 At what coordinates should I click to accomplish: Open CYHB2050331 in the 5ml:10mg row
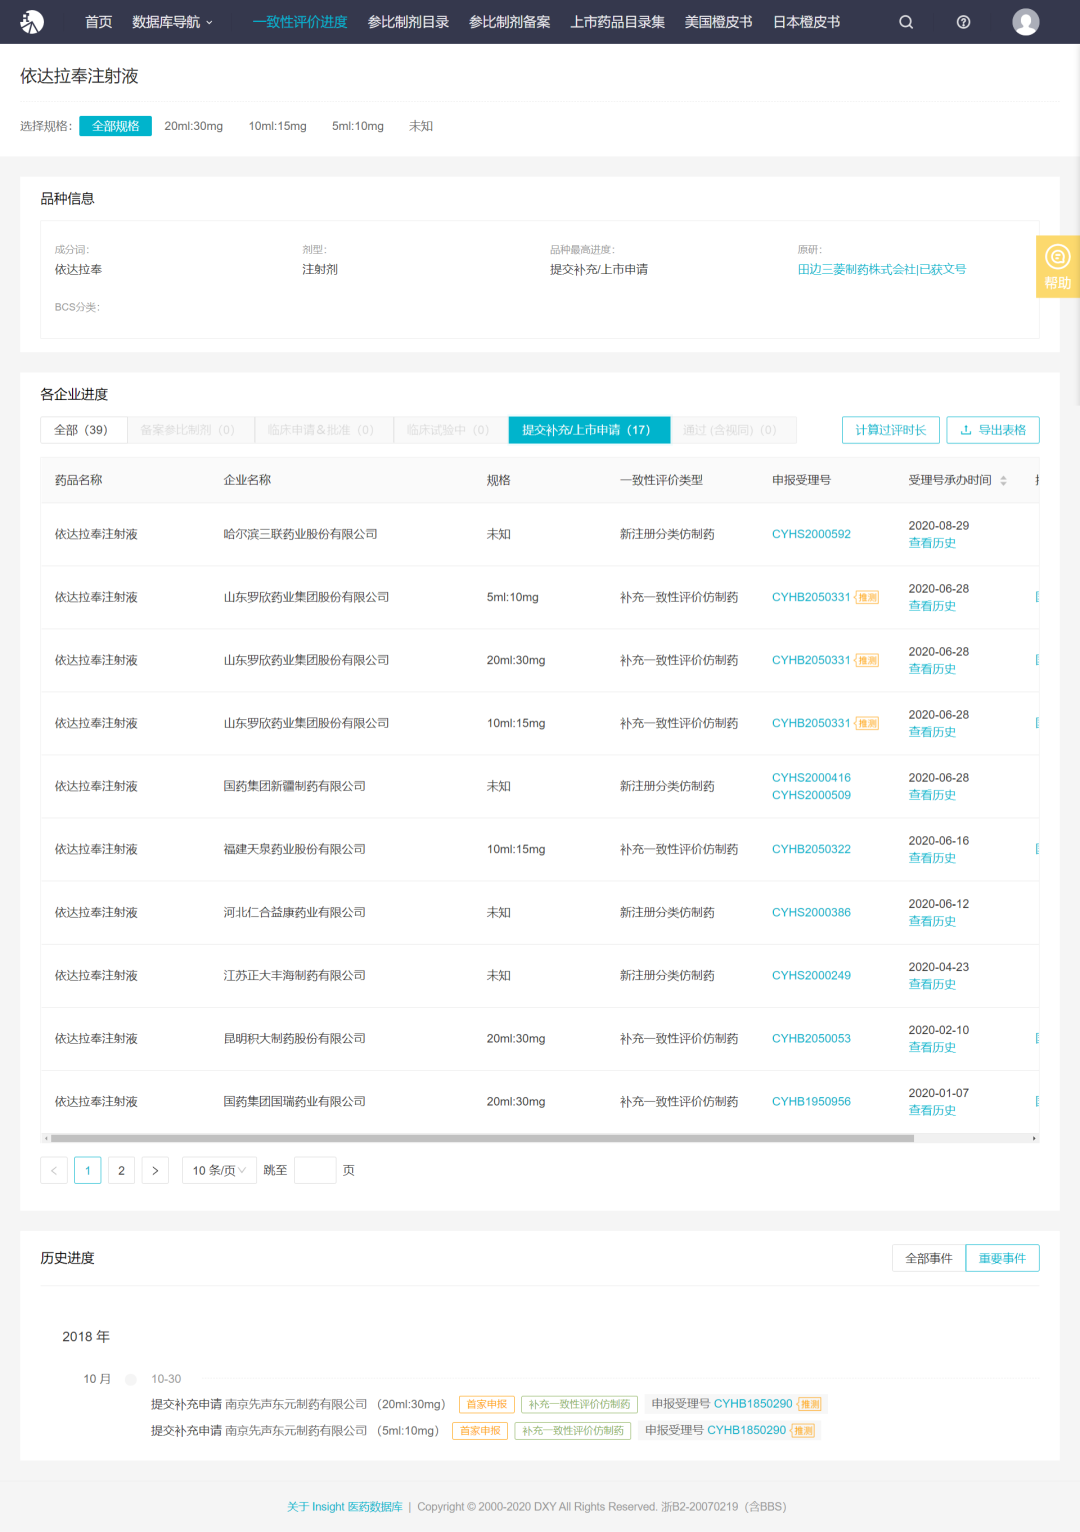tap(811, 597)
